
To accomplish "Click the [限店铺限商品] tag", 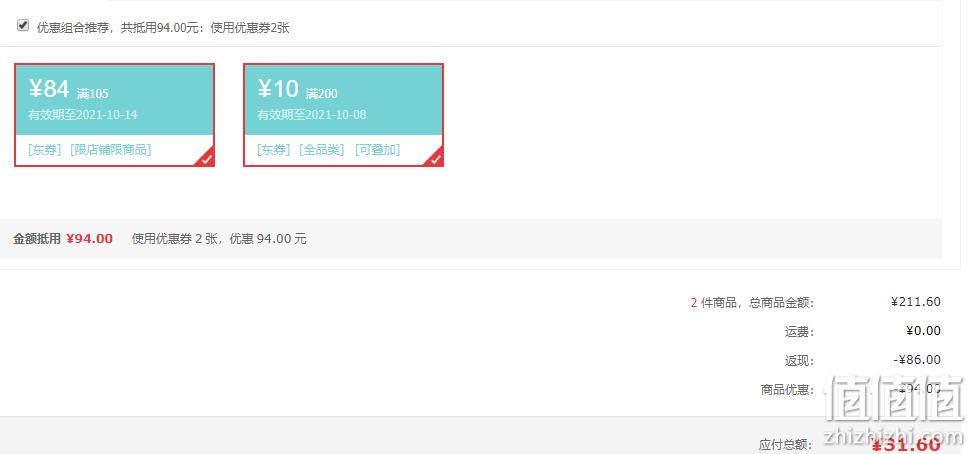I will (x=110, y=149).
